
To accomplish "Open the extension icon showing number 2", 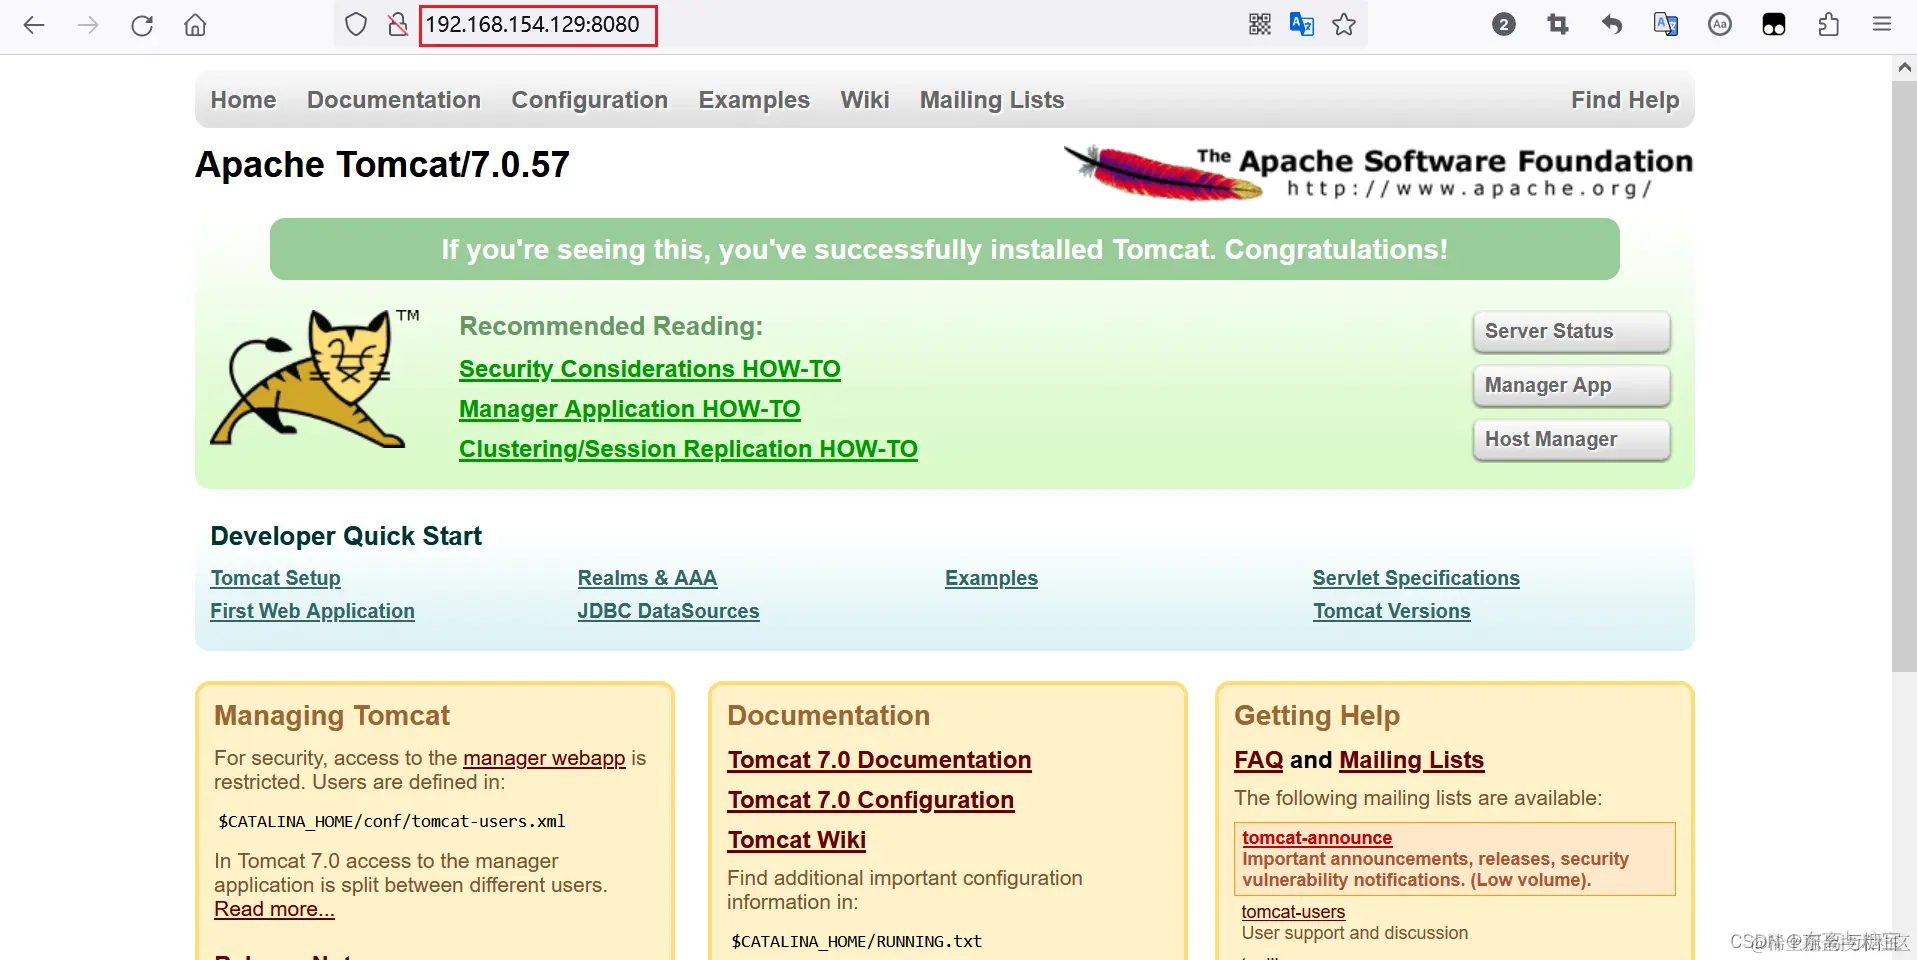I will point(1503,24).
